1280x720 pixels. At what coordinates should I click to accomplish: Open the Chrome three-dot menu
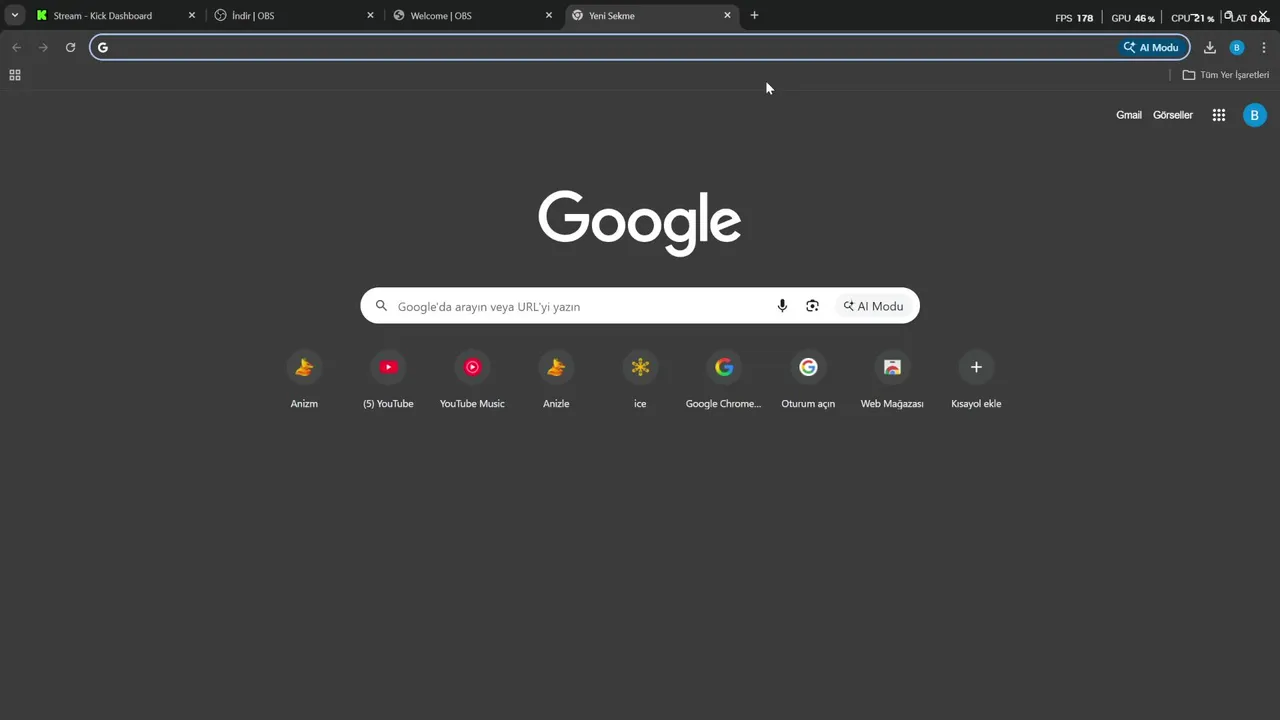tap(1264, 47)
